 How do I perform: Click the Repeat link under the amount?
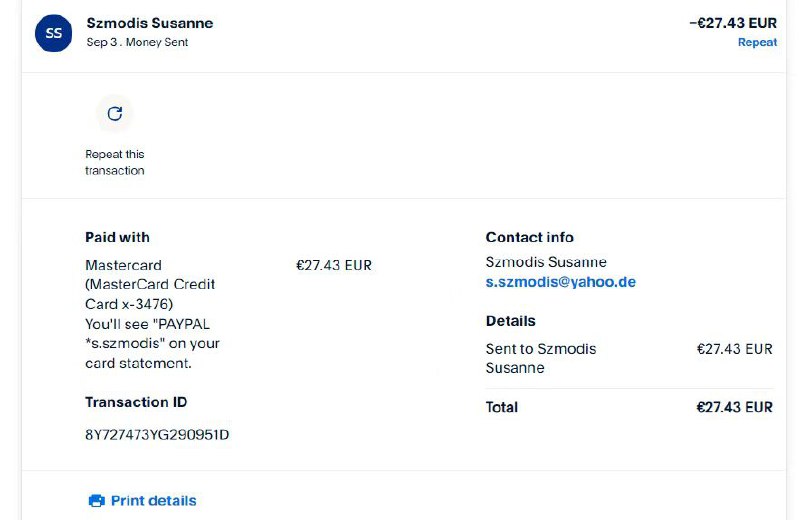(757, 42)
